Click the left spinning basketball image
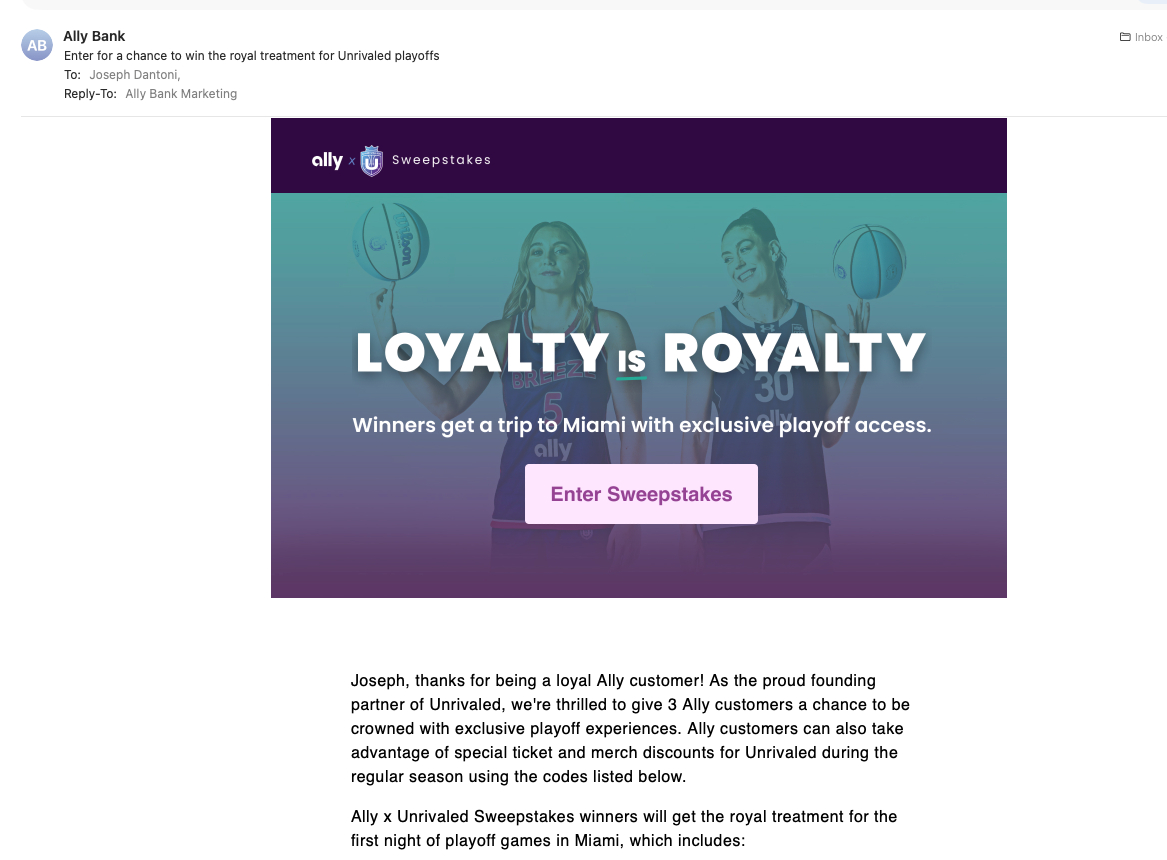This screenshot has width=1167, height=860. pyautogui.click(x=391, y=242)
